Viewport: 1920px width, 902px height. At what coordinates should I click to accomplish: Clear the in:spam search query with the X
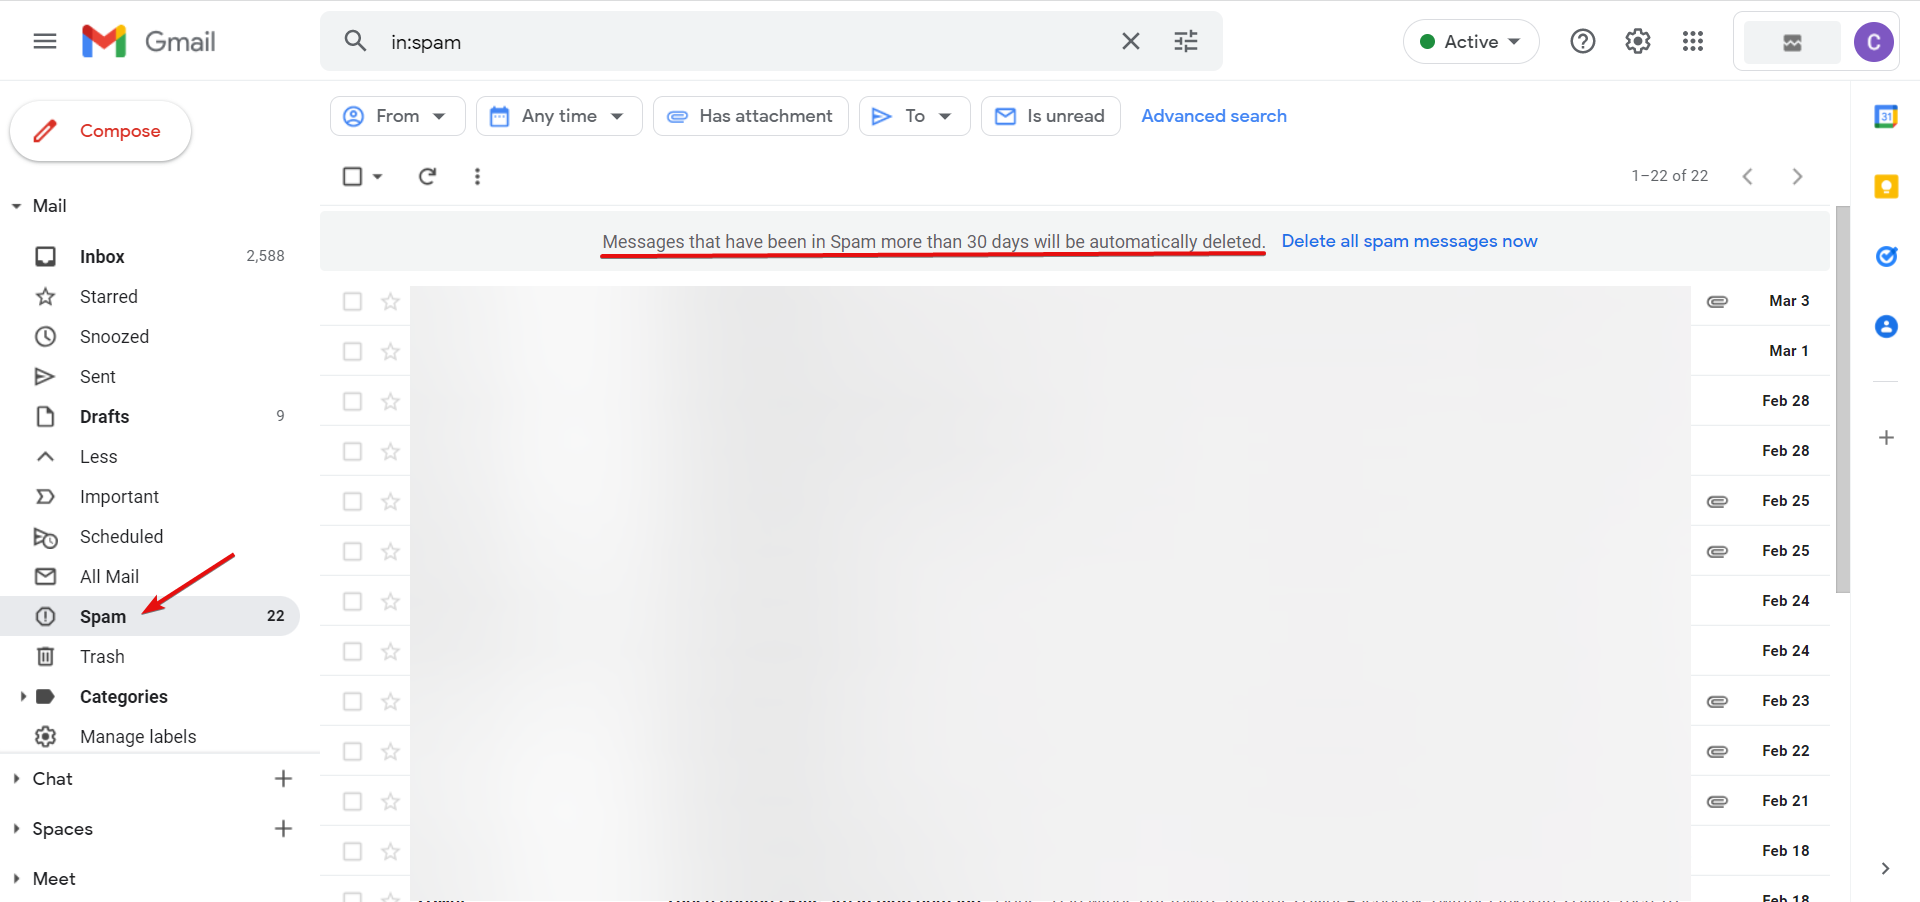pos(1130,41)
